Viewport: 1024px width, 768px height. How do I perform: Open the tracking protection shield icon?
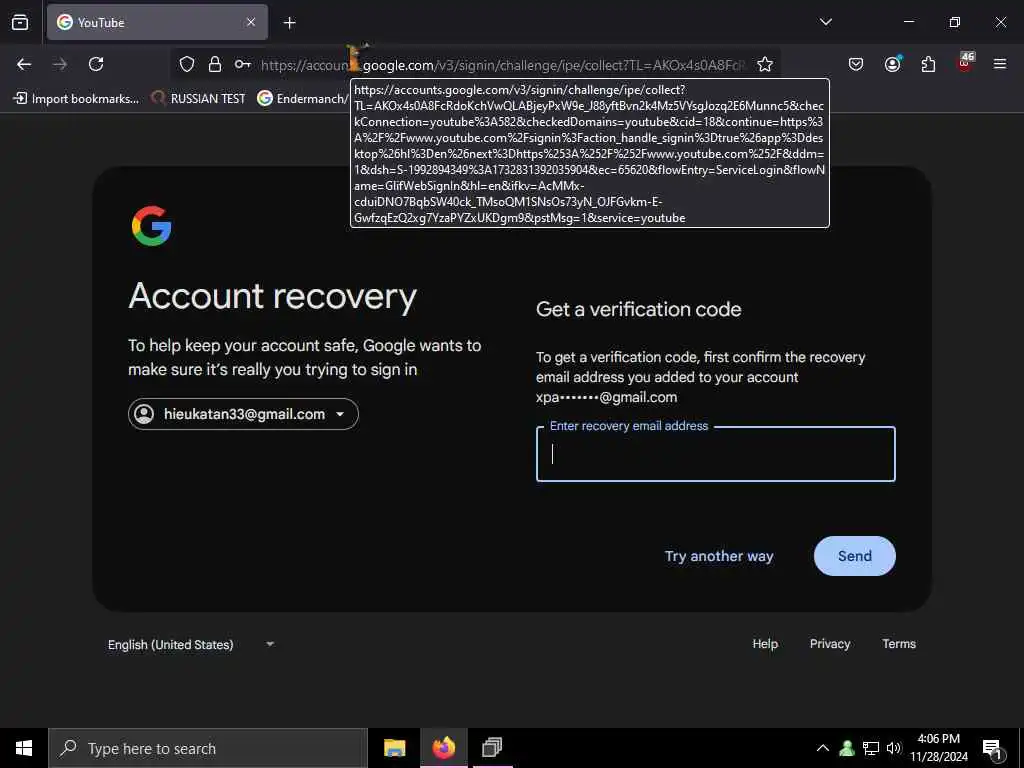tap(187, 64)
